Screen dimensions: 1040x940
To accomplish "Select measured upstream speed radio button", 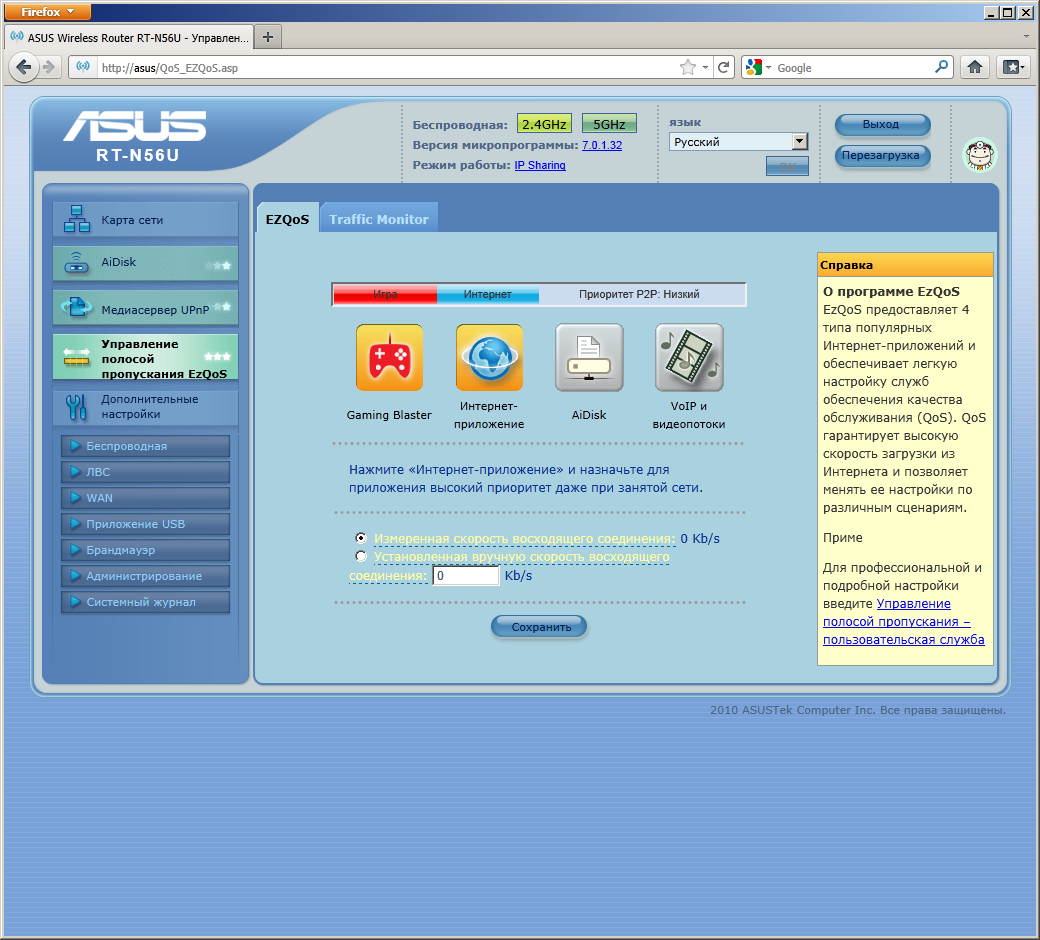I will (361, 538).
